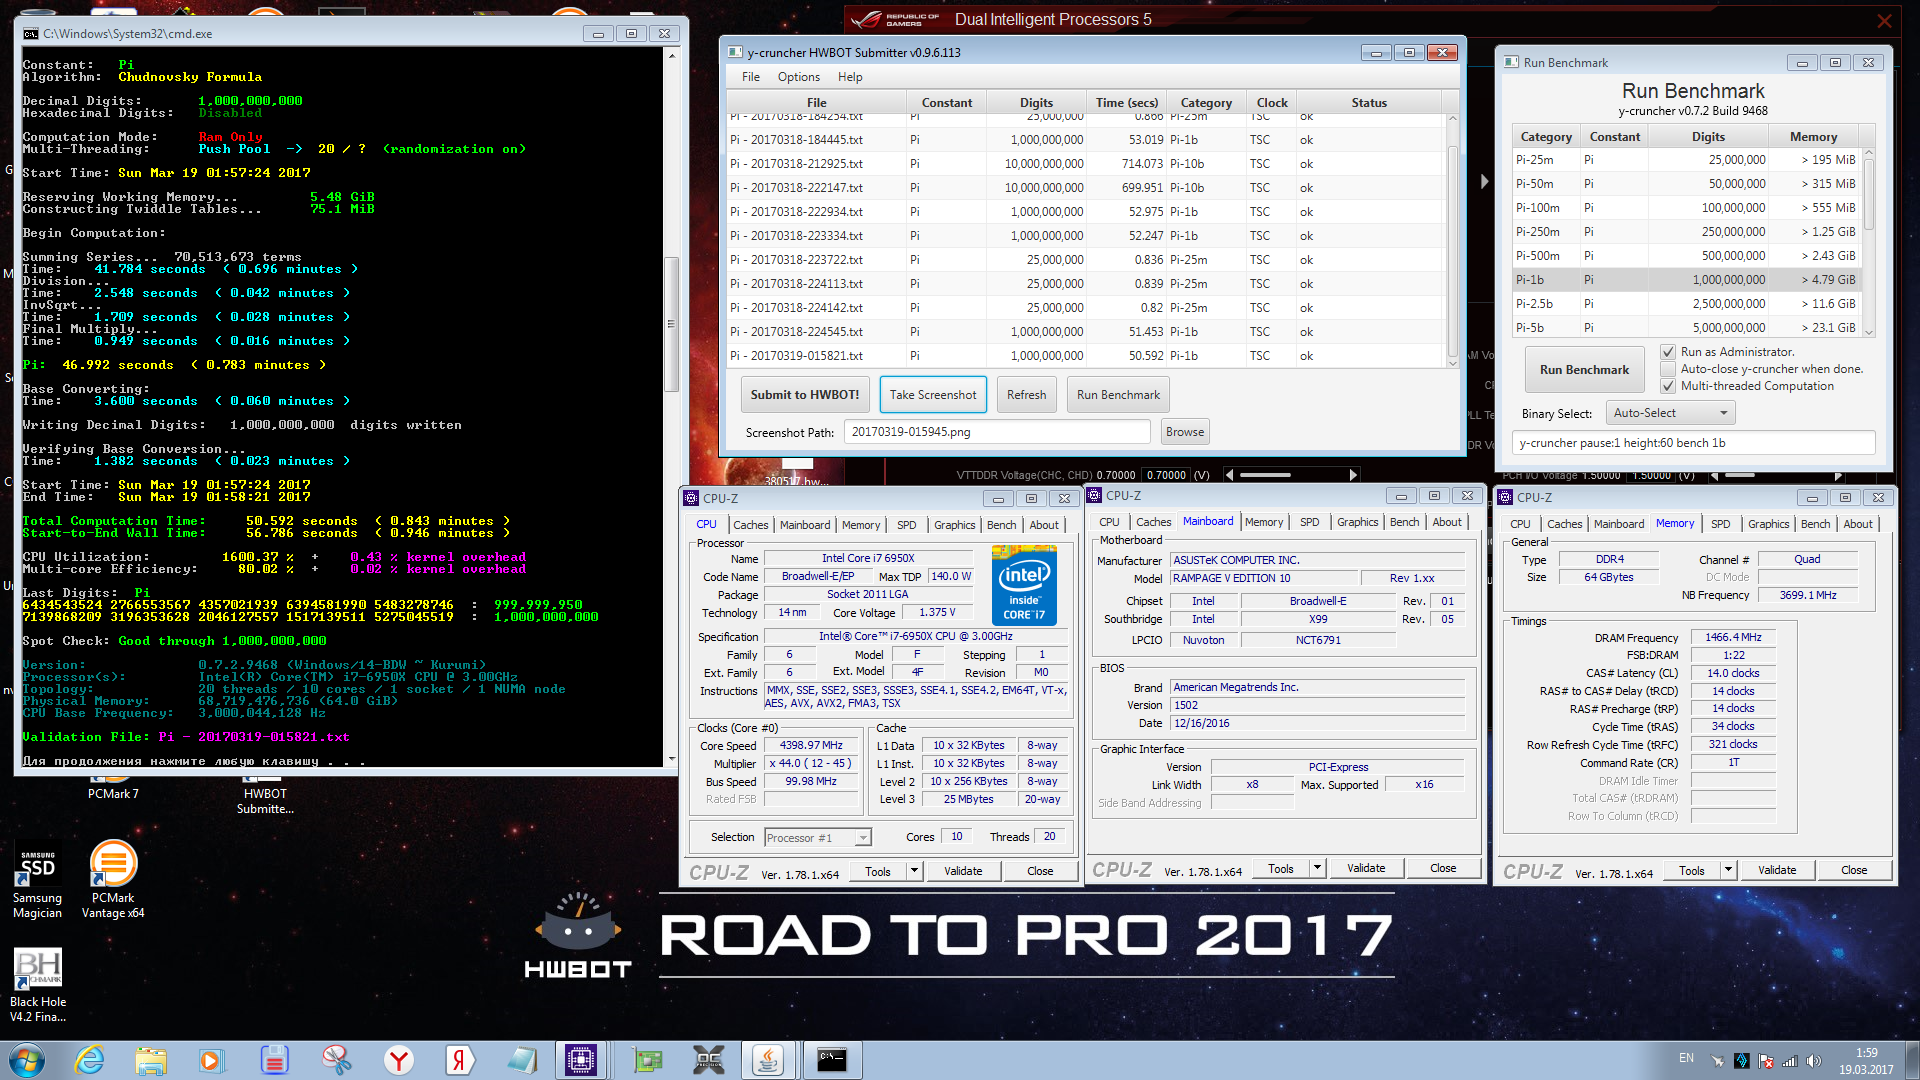Click right arrow on VTTDDR voltage slider

pyautogui.click(x=1353, y=475)
